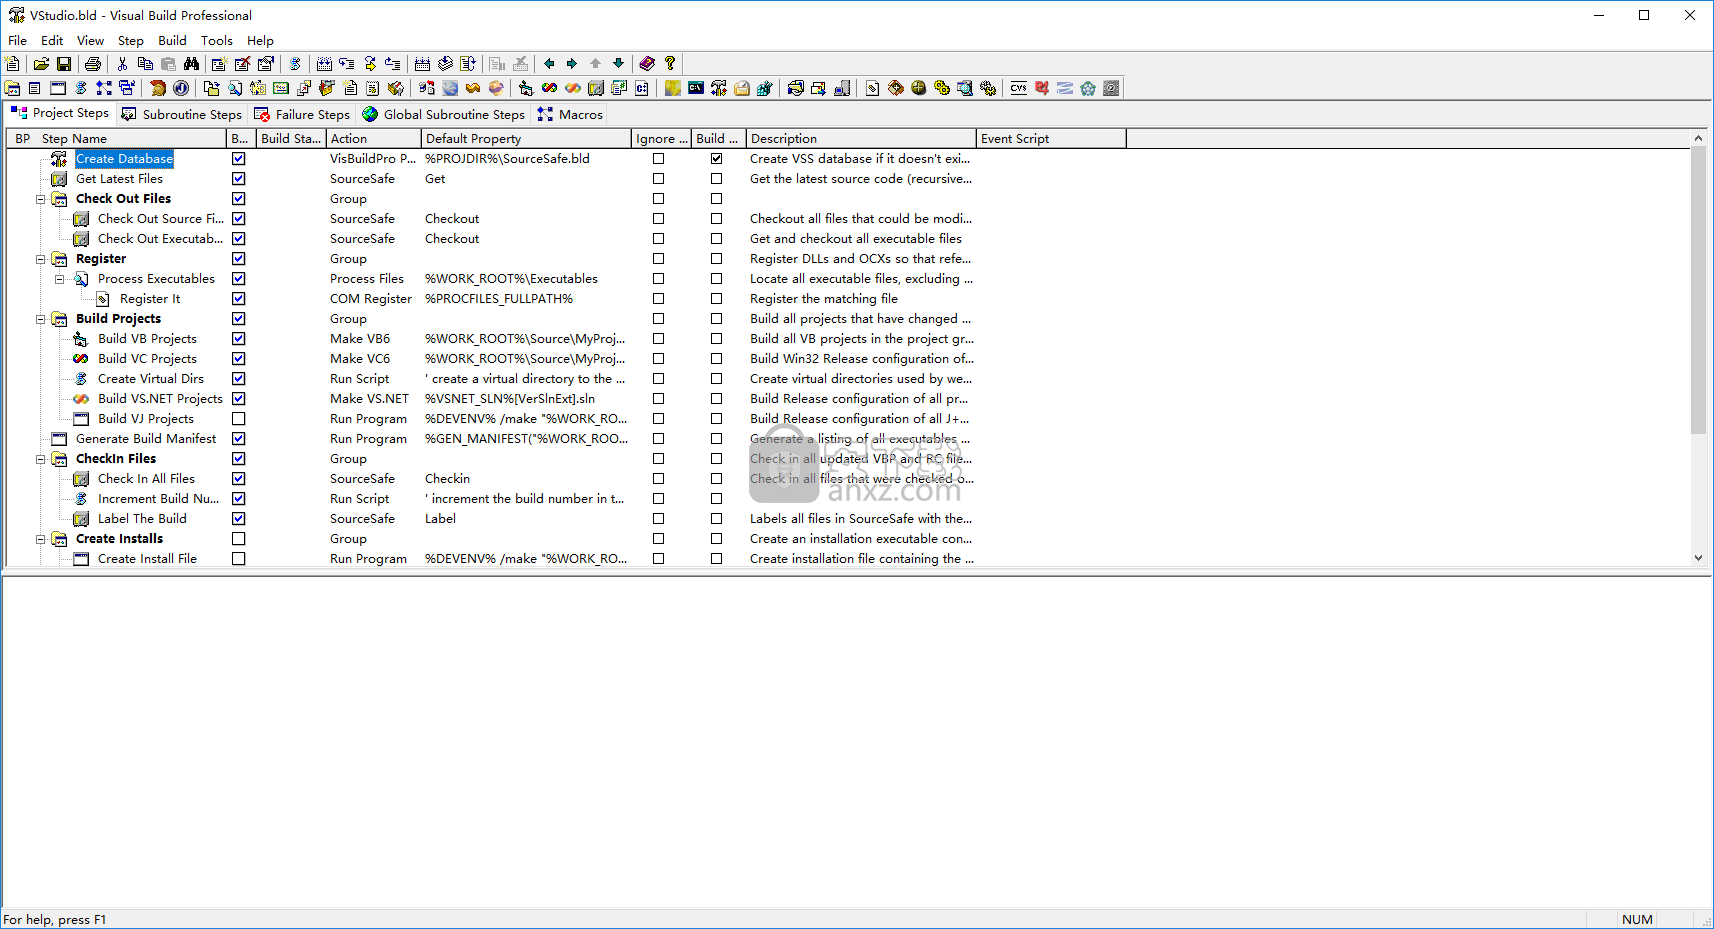Select the Build VS.NET Projects step
1714x929 pixels.
coord(160,398)
